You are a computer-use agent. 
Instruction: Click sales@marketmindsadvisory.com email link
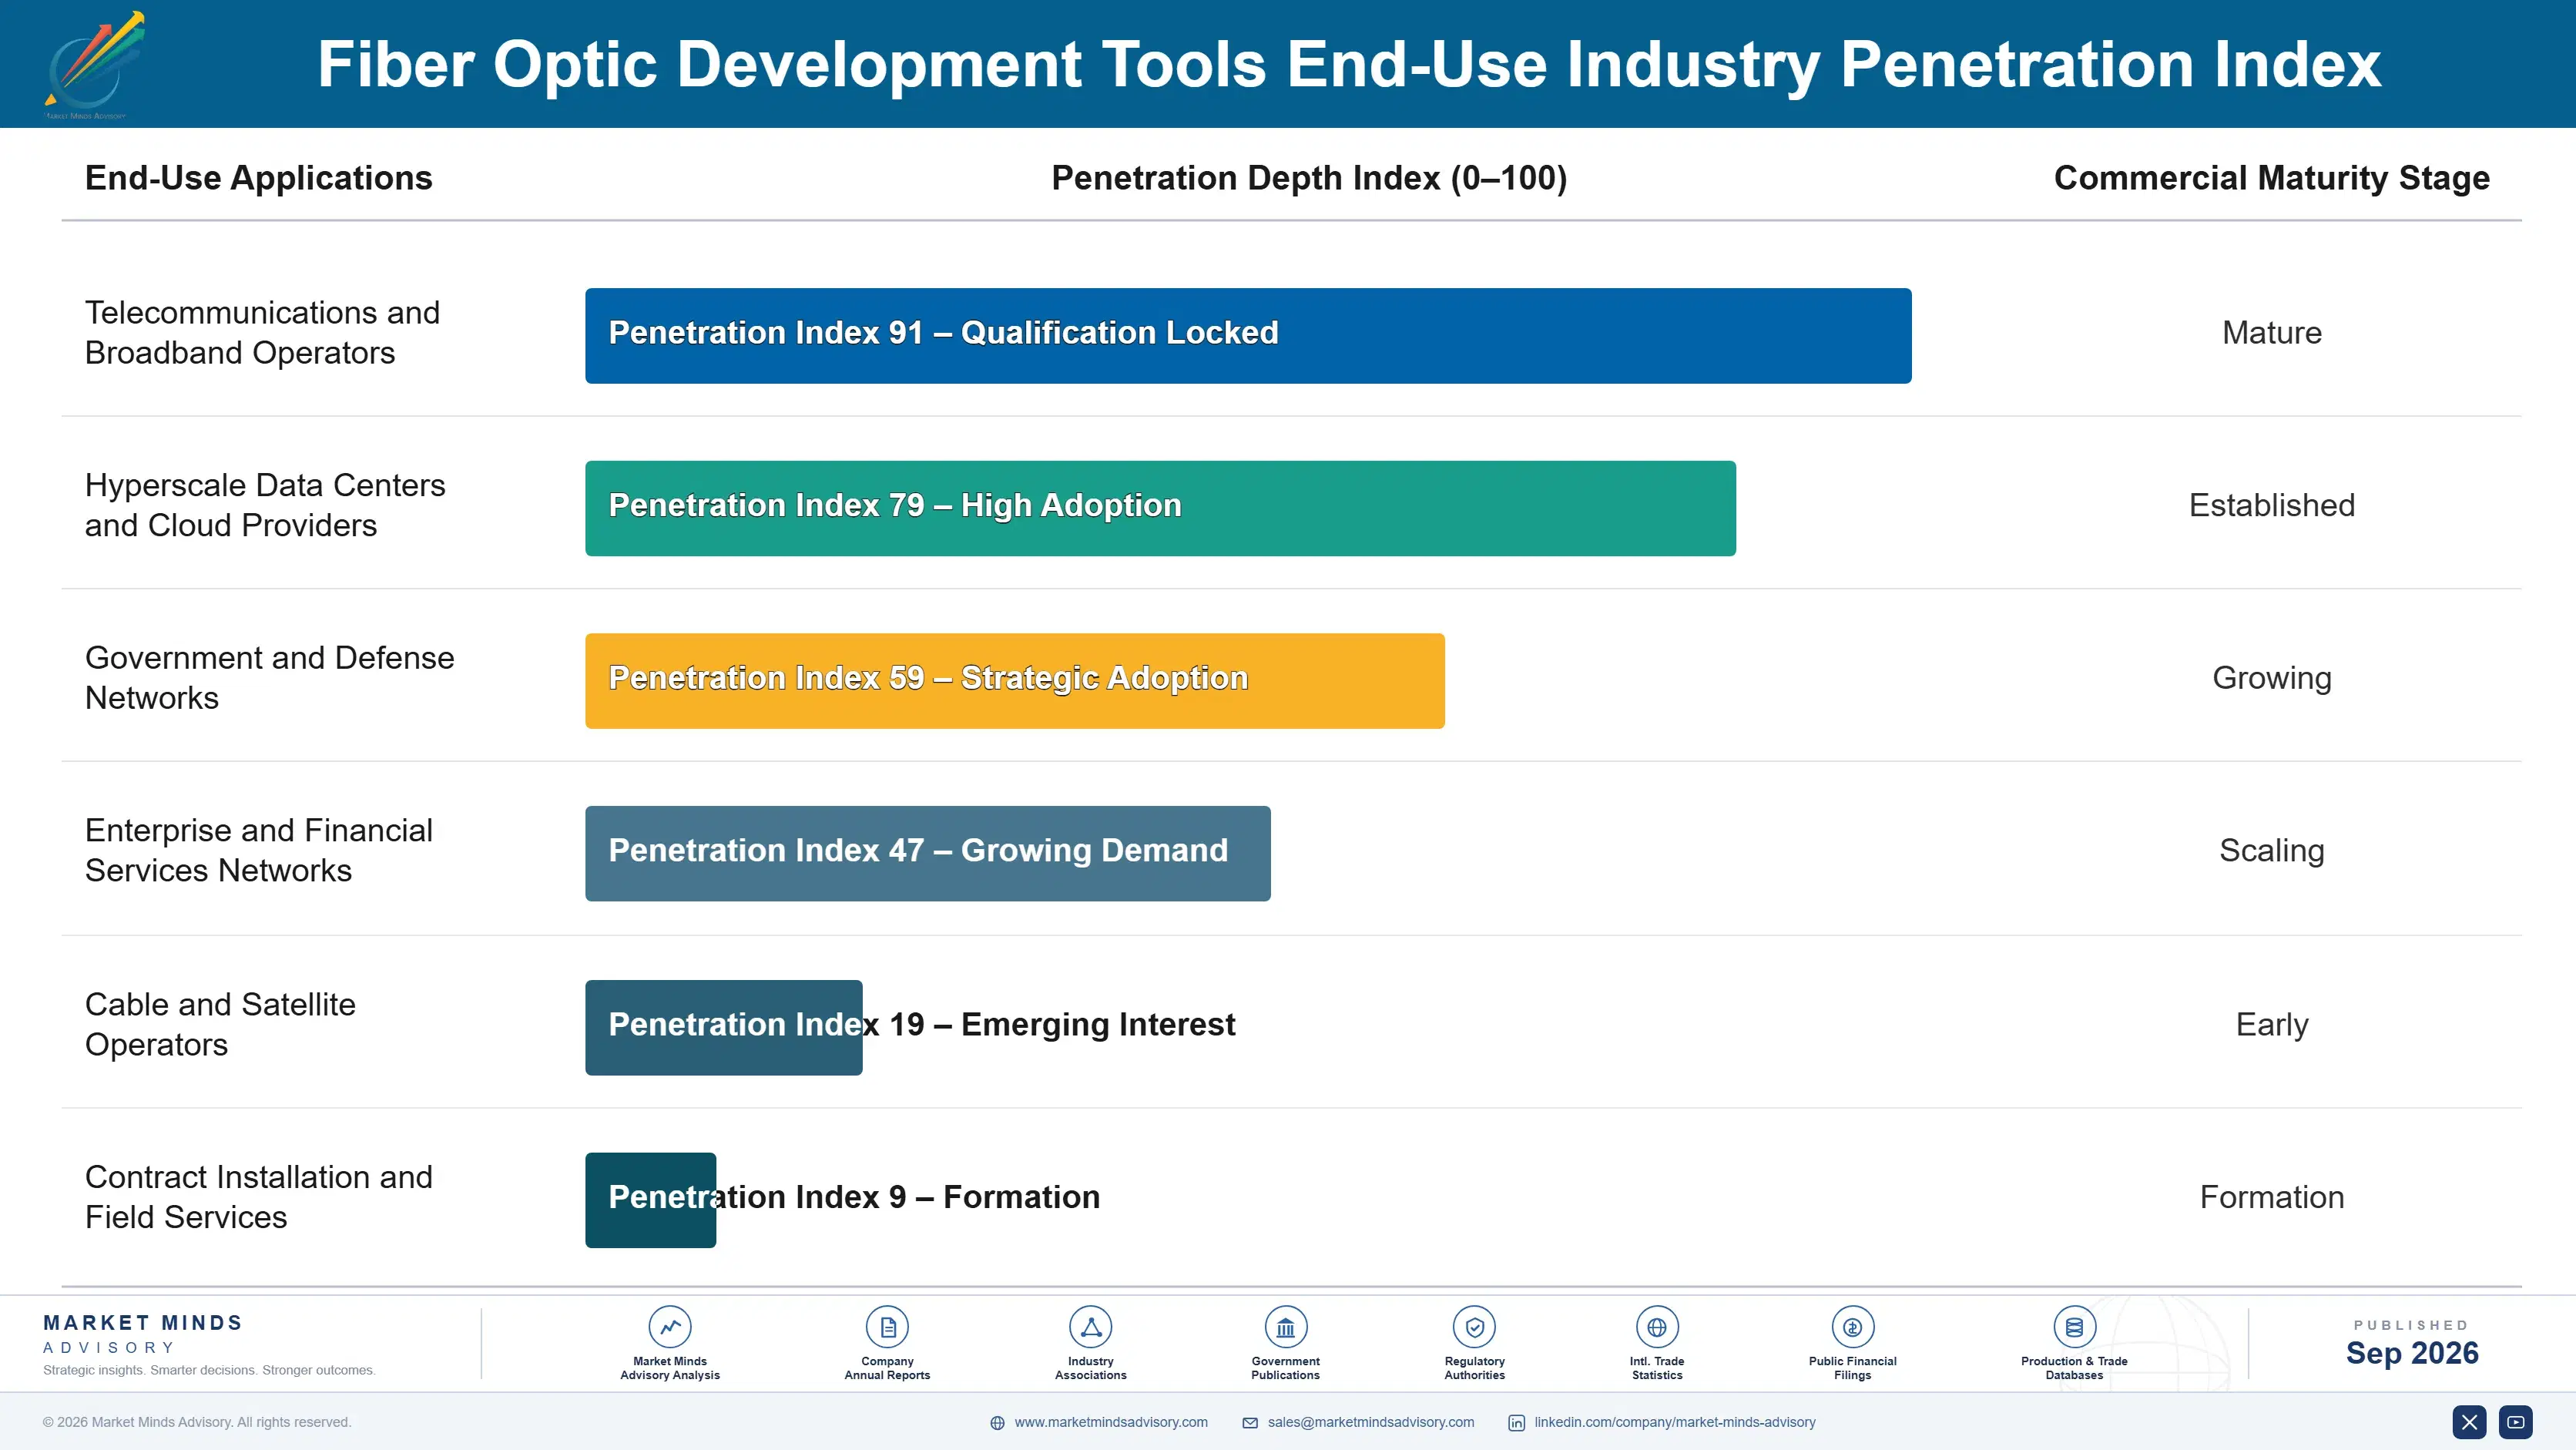coord(1371,1422)
